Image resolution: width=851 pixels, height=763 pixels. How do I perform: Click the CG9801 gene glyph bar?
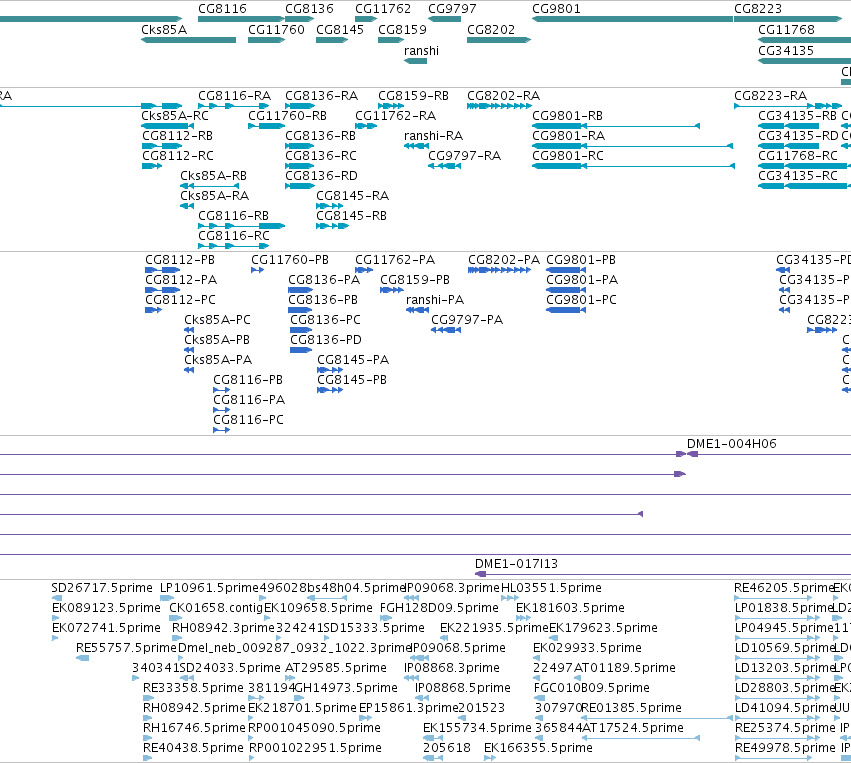632,19
